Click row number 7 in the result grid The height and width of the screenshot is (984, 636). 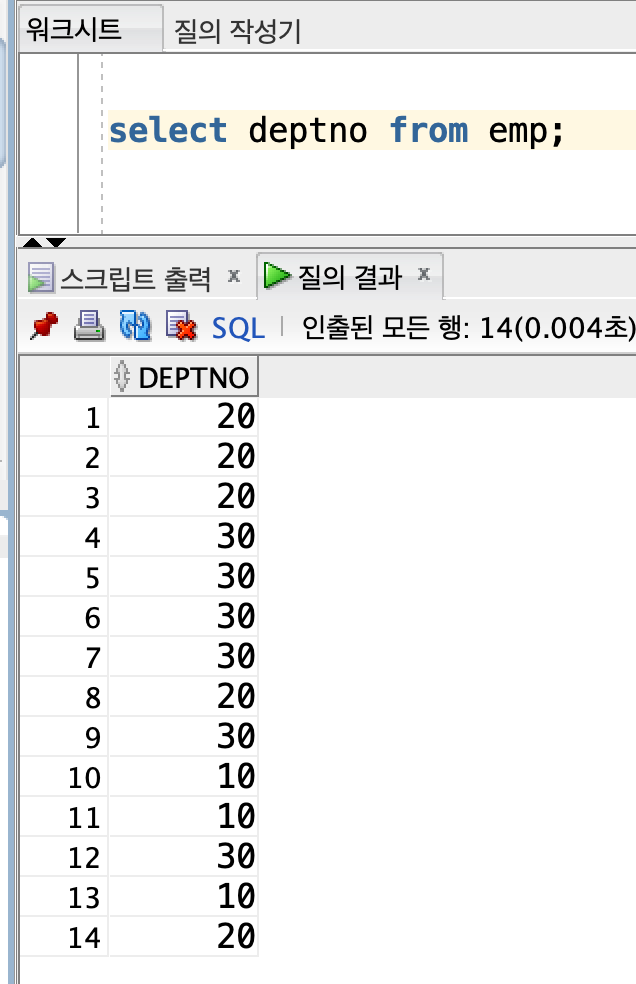tap(64, 657)
